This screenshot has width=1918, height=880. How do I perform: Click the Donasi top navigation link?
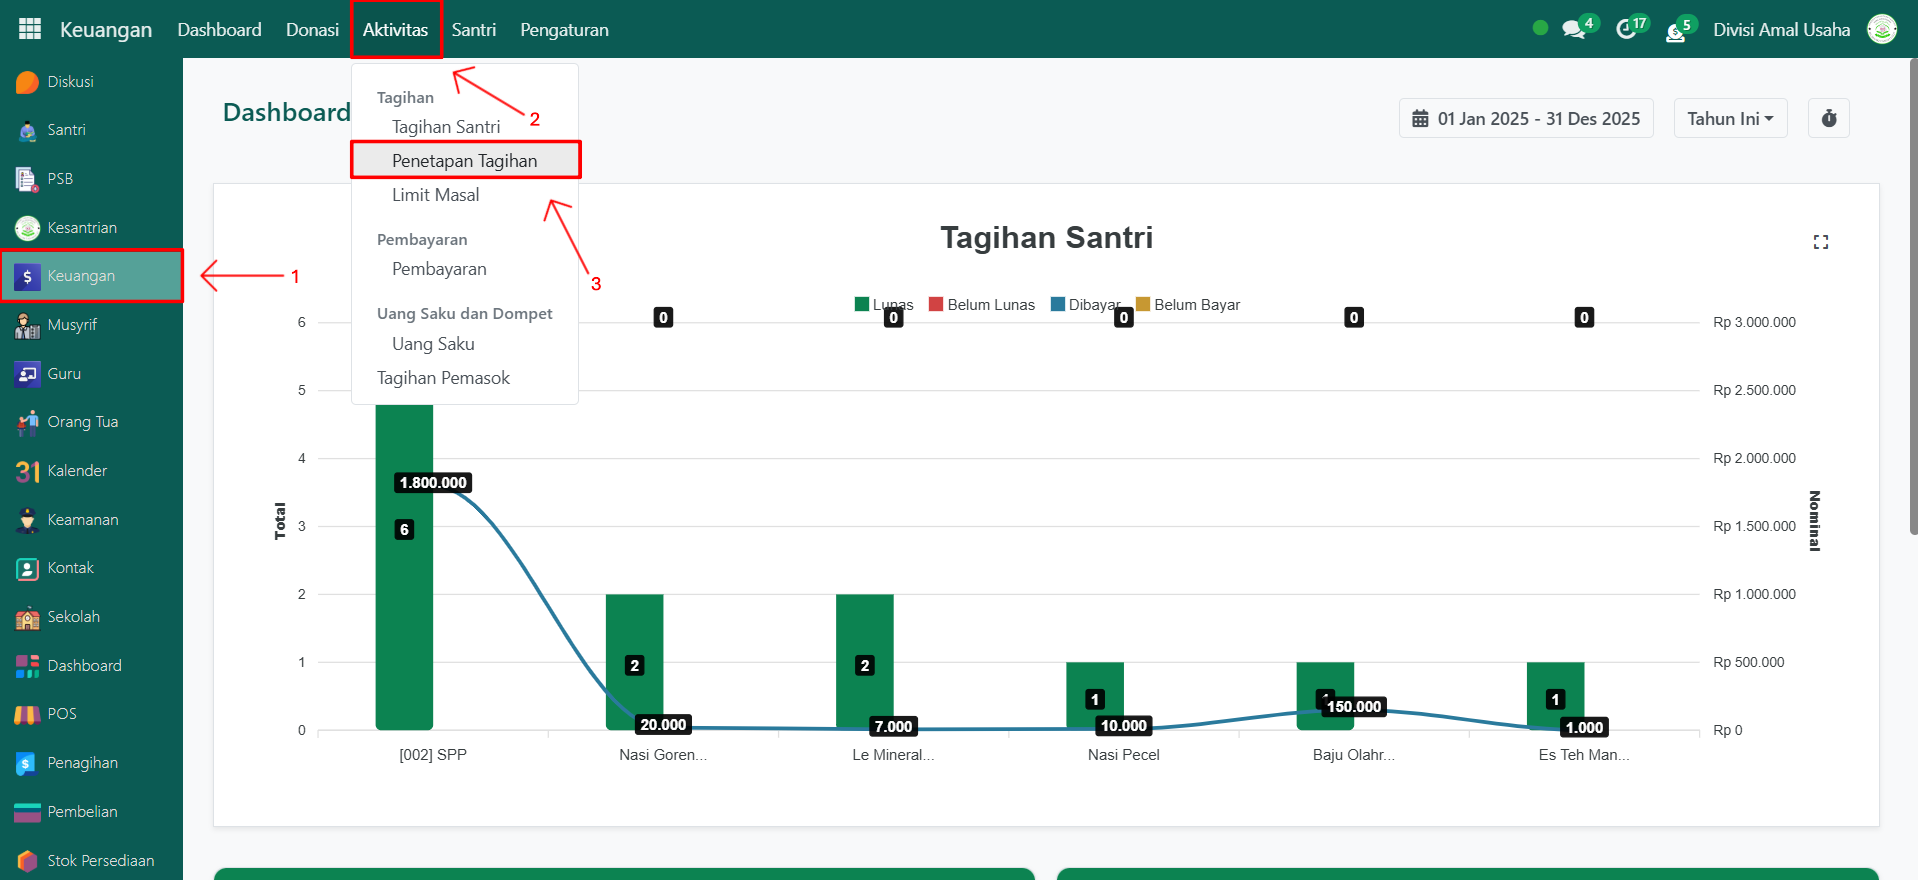(312, 30)
